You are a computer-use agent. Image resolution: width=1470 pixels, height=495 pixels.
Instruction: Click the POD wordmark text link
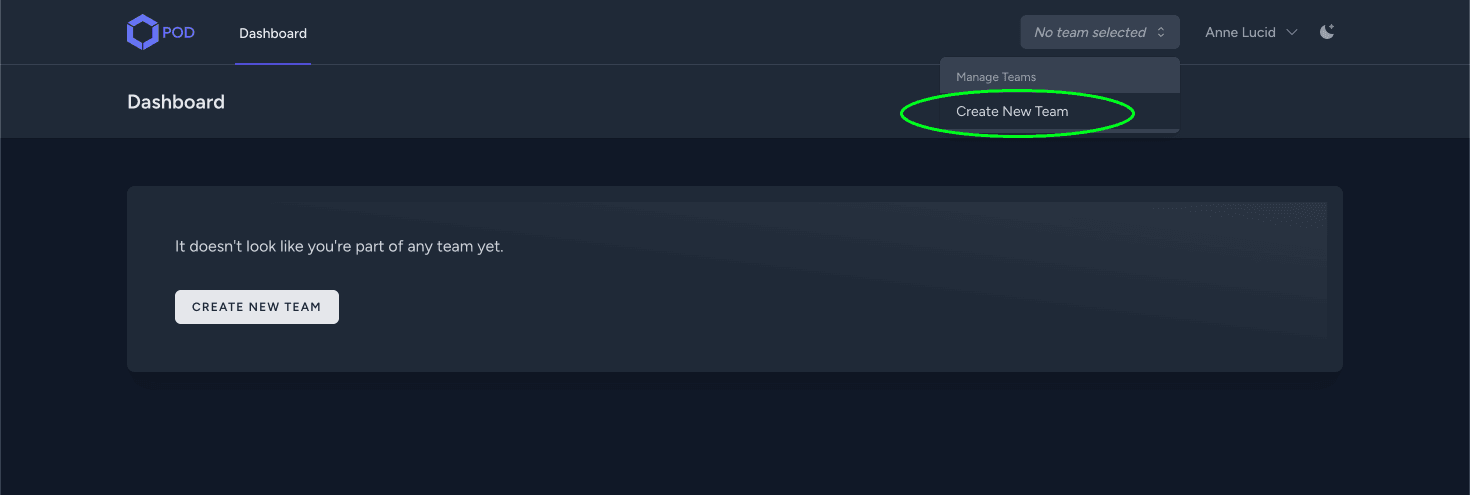click(x=178, y=32)
